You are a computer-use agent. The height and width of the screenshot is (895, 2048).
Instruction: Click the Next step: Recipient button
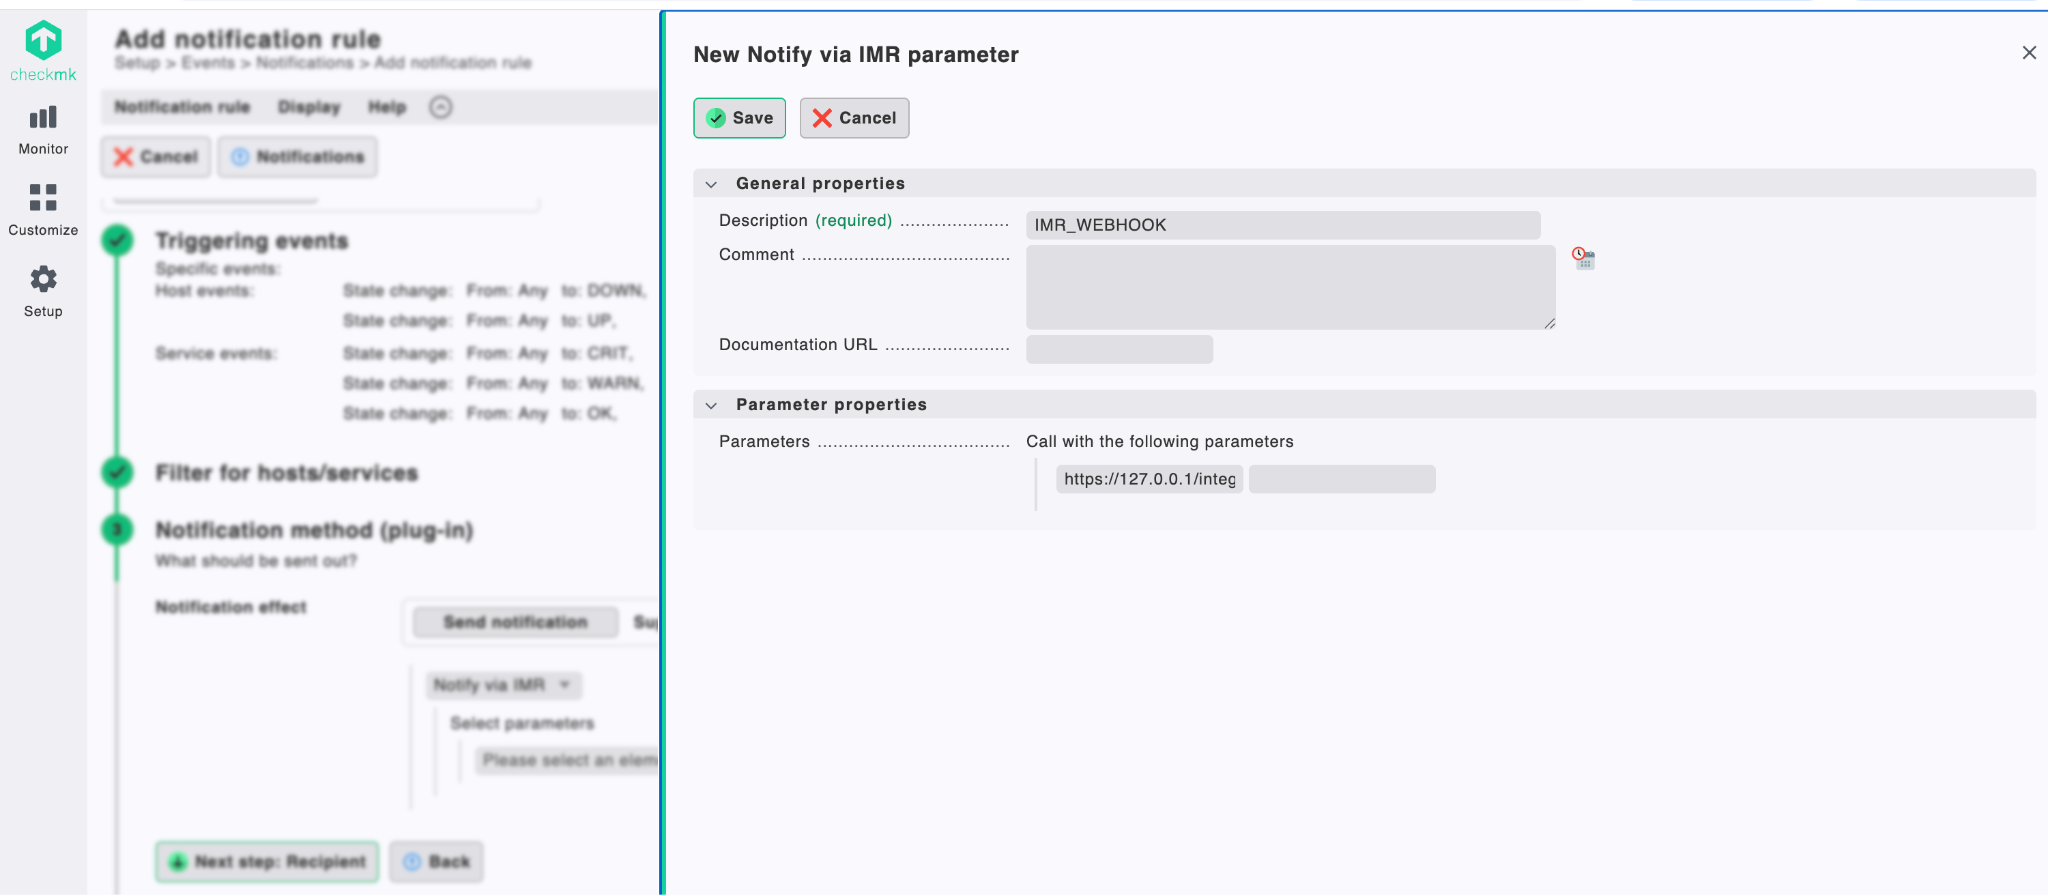(x=267, y=862)
